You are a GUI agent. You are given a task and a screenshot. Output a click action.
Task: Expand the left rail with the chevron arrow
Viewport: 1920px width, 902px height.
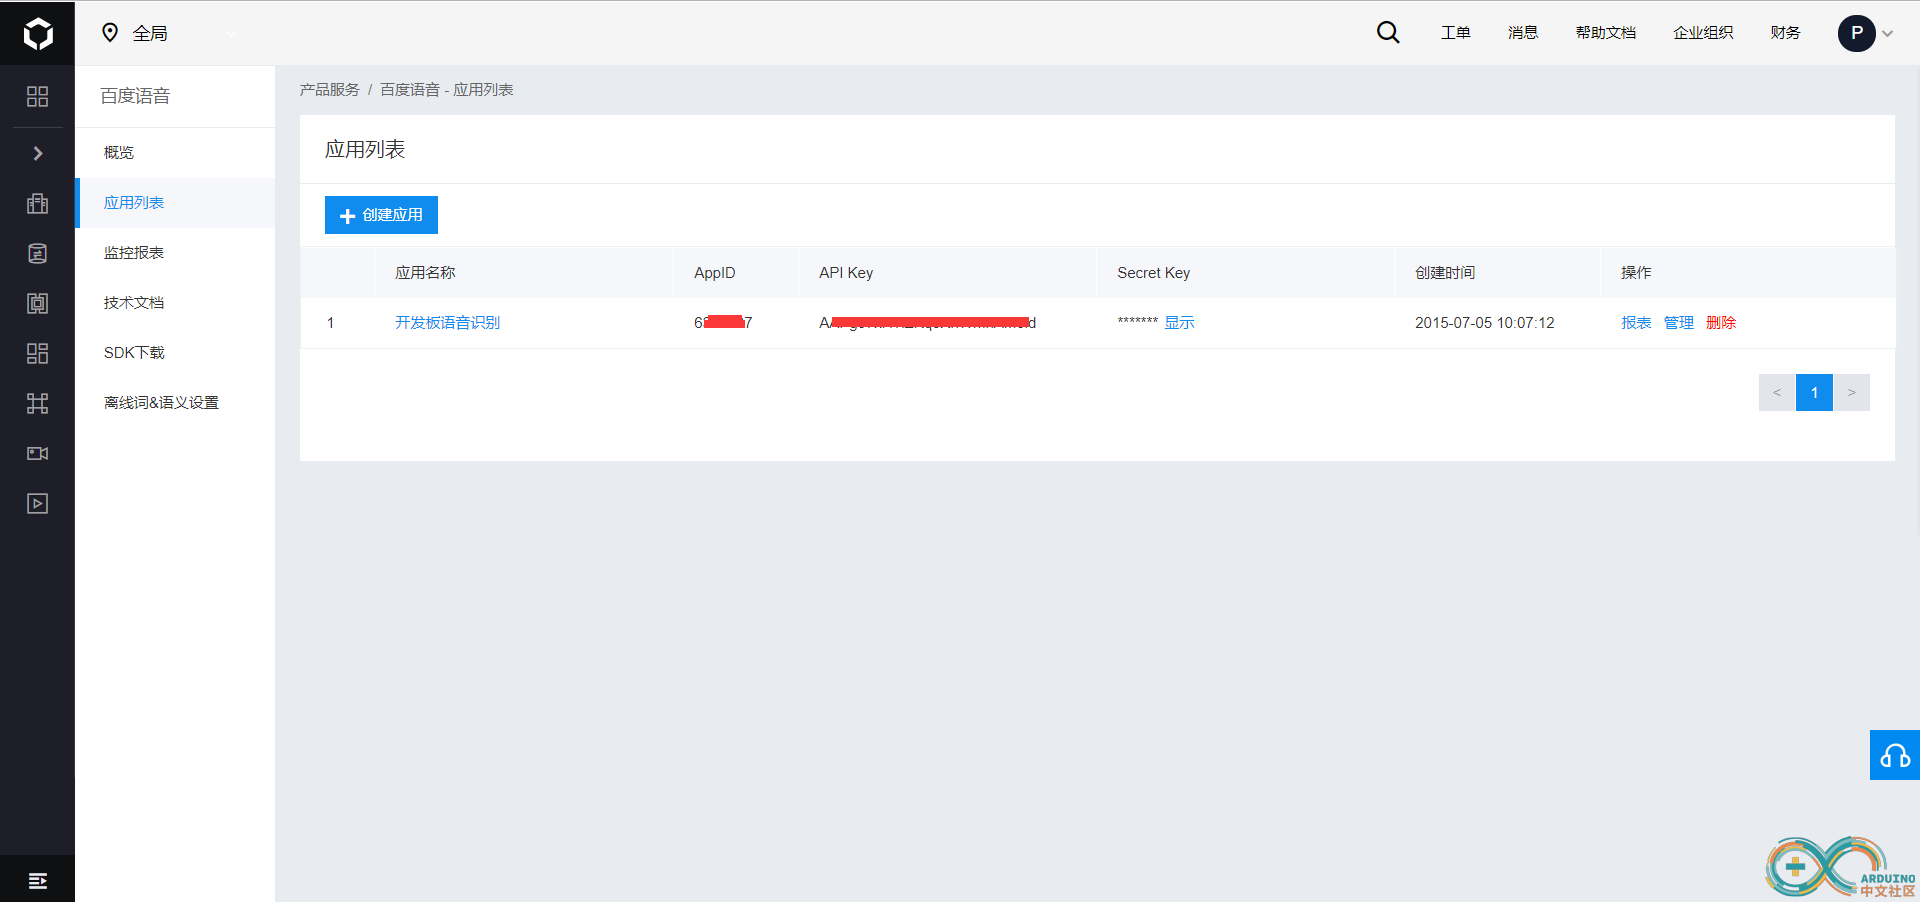tap(37, 153)
